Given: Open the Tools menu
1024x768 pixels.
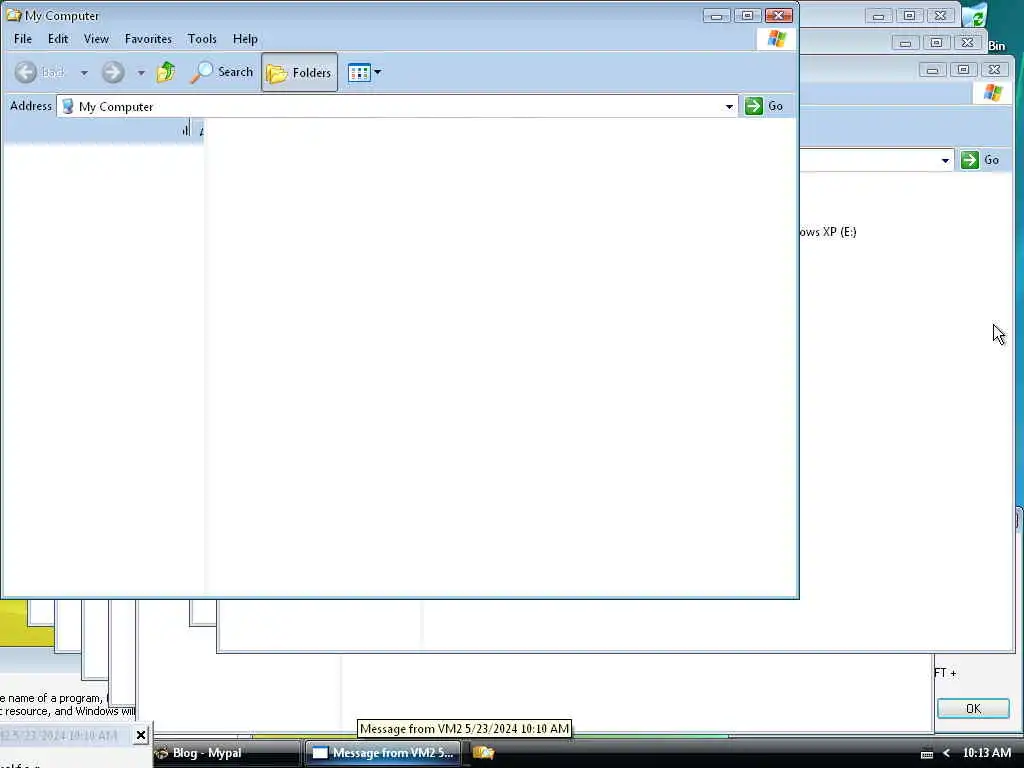Looking at the screenshot, I should [x=202, y=39].
